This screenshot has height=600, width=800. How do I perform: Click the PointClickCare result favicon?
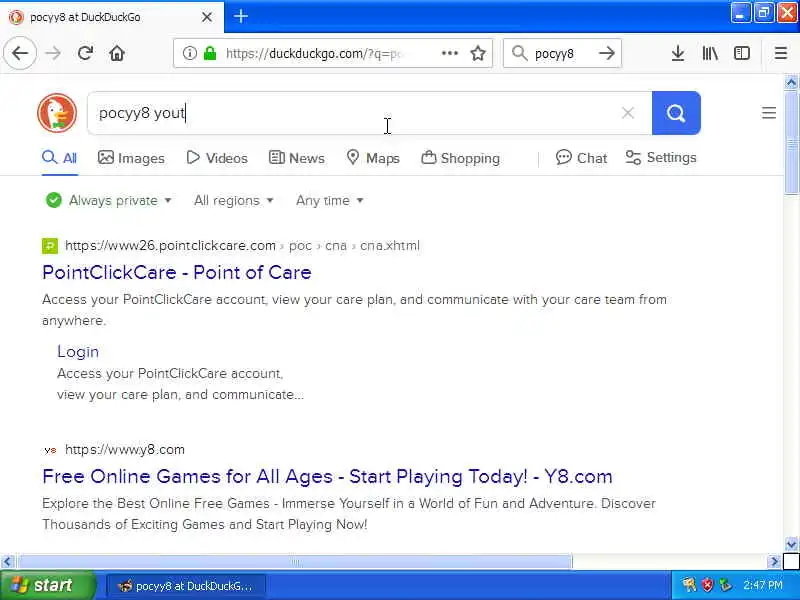point(50,246)
